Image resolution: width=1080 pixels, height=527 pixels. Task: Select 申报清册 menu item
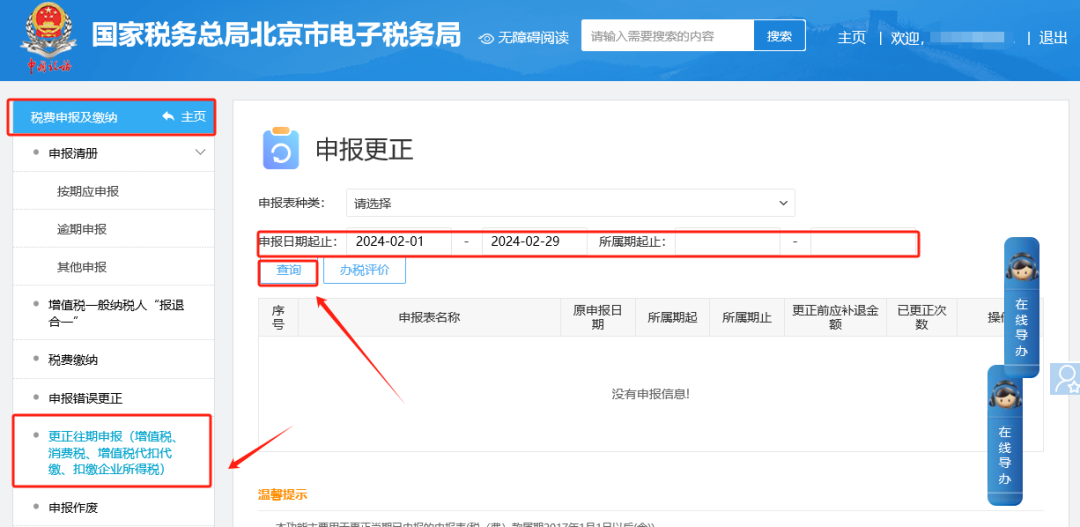point(73,153)
